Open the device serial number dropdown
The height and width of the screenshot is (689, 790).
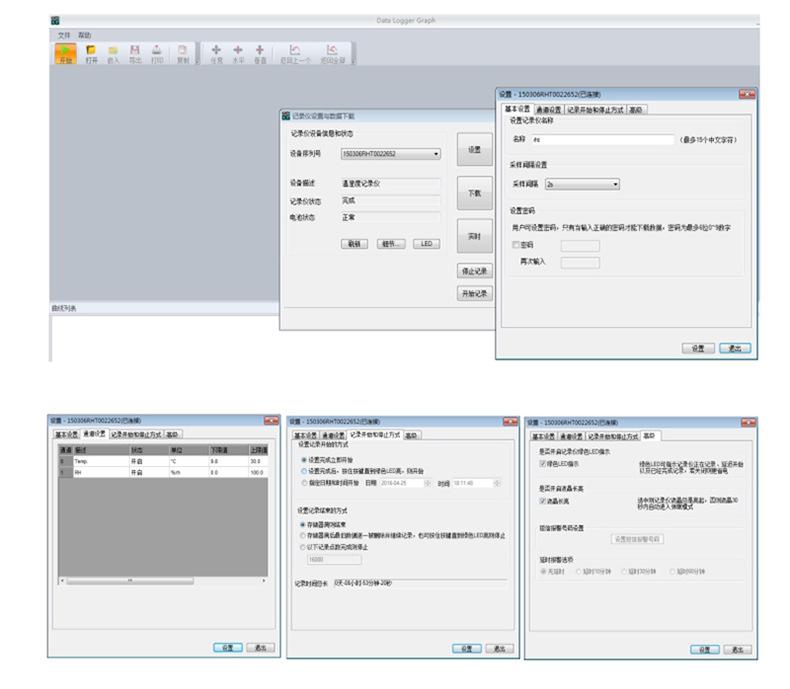point(436,154)
